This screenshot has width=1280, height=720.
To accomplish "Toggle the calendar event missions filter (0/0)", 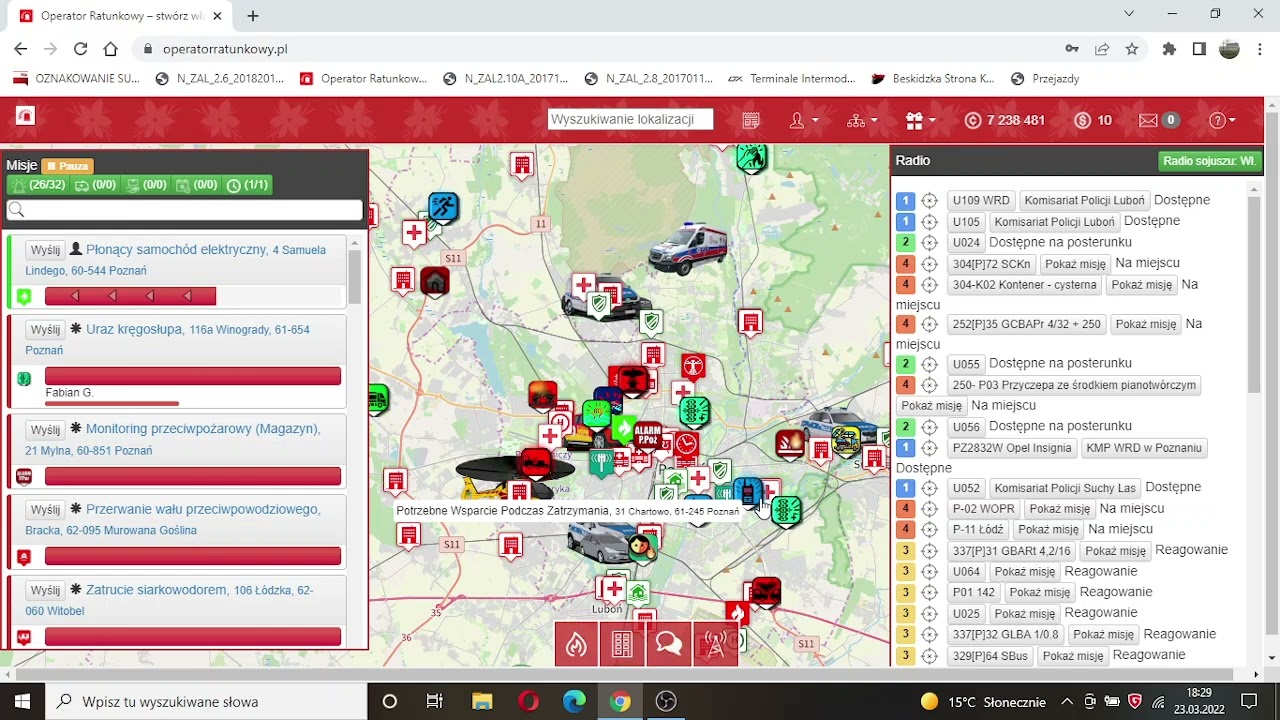I will pos(196,185).
